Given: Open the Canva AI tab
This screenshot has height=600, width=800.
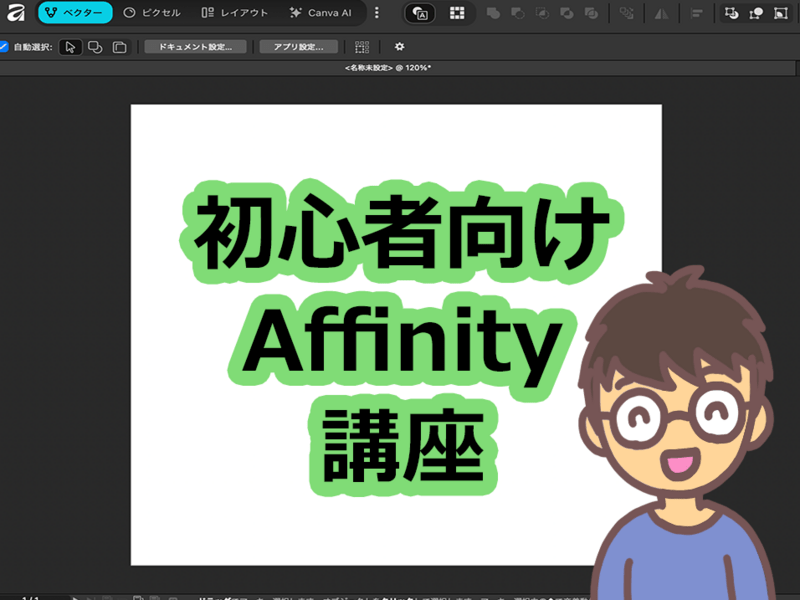Looking at the screenshot, I should [x=320, y=13].
